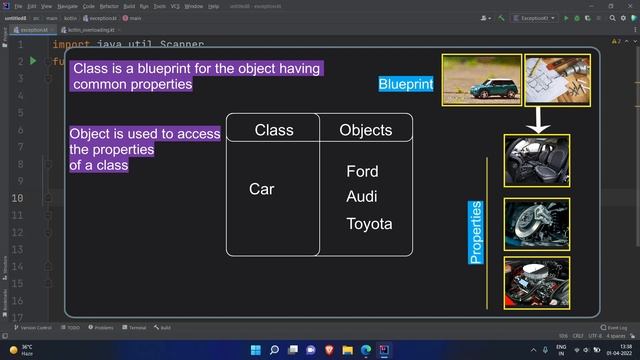Open the Tools menu
The width and height of the screenshot is (640, 360).
pos(160,6)
